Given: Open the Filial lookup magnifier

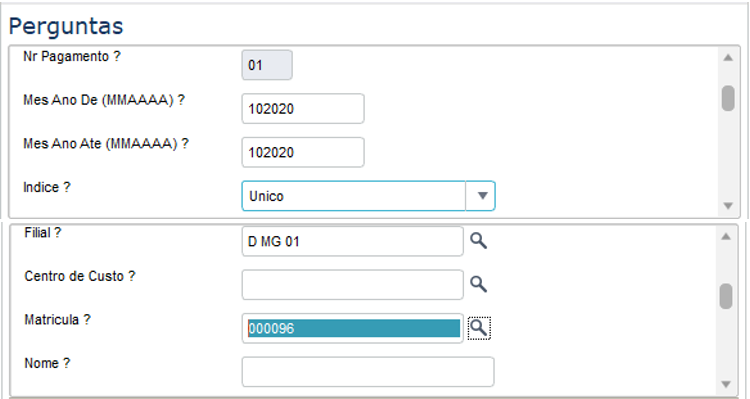Looking at the screenshot, I should [x=478, y=241].
